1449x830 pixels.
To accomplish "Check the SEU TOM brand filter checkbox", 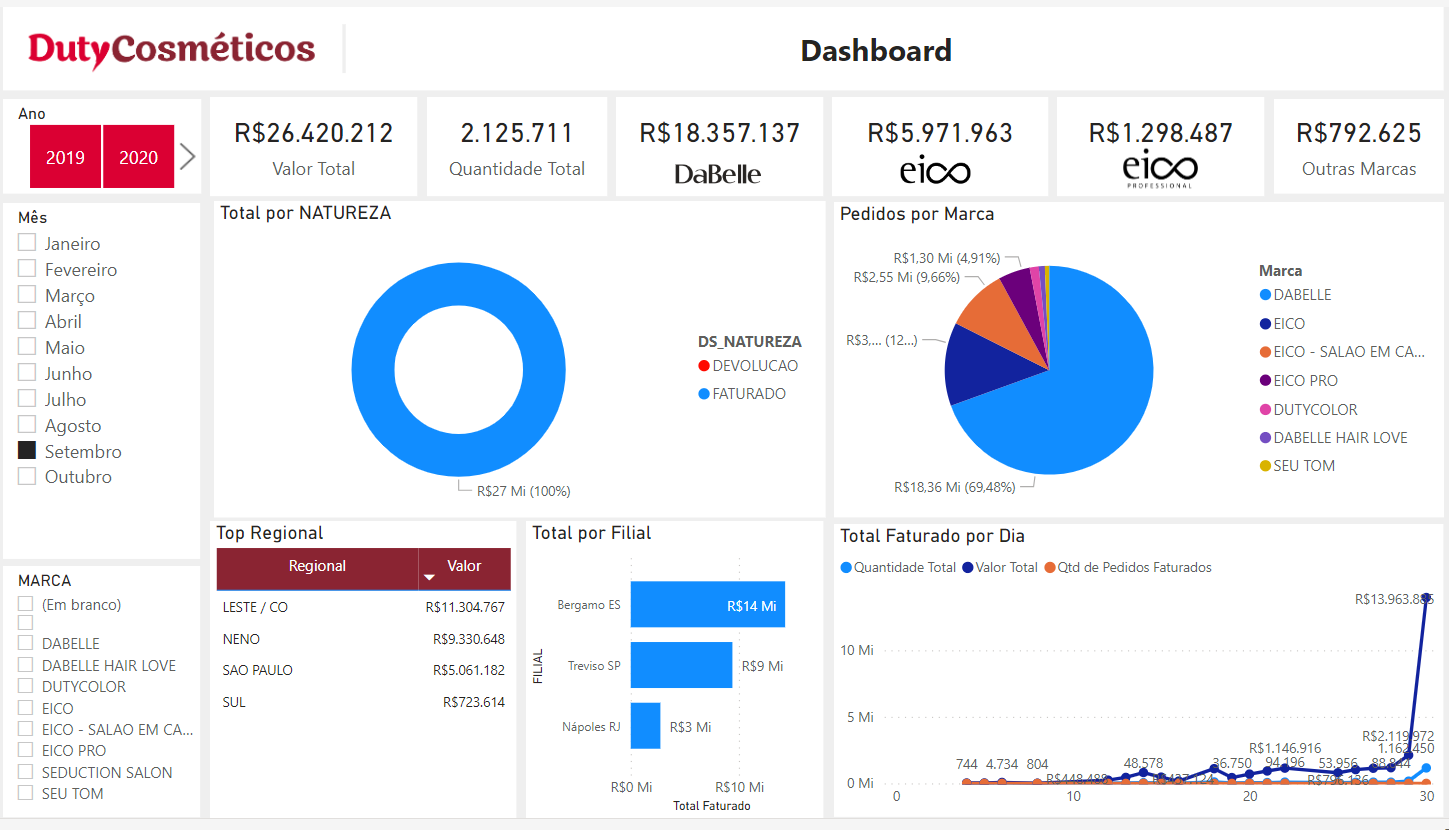I will 25,793.
